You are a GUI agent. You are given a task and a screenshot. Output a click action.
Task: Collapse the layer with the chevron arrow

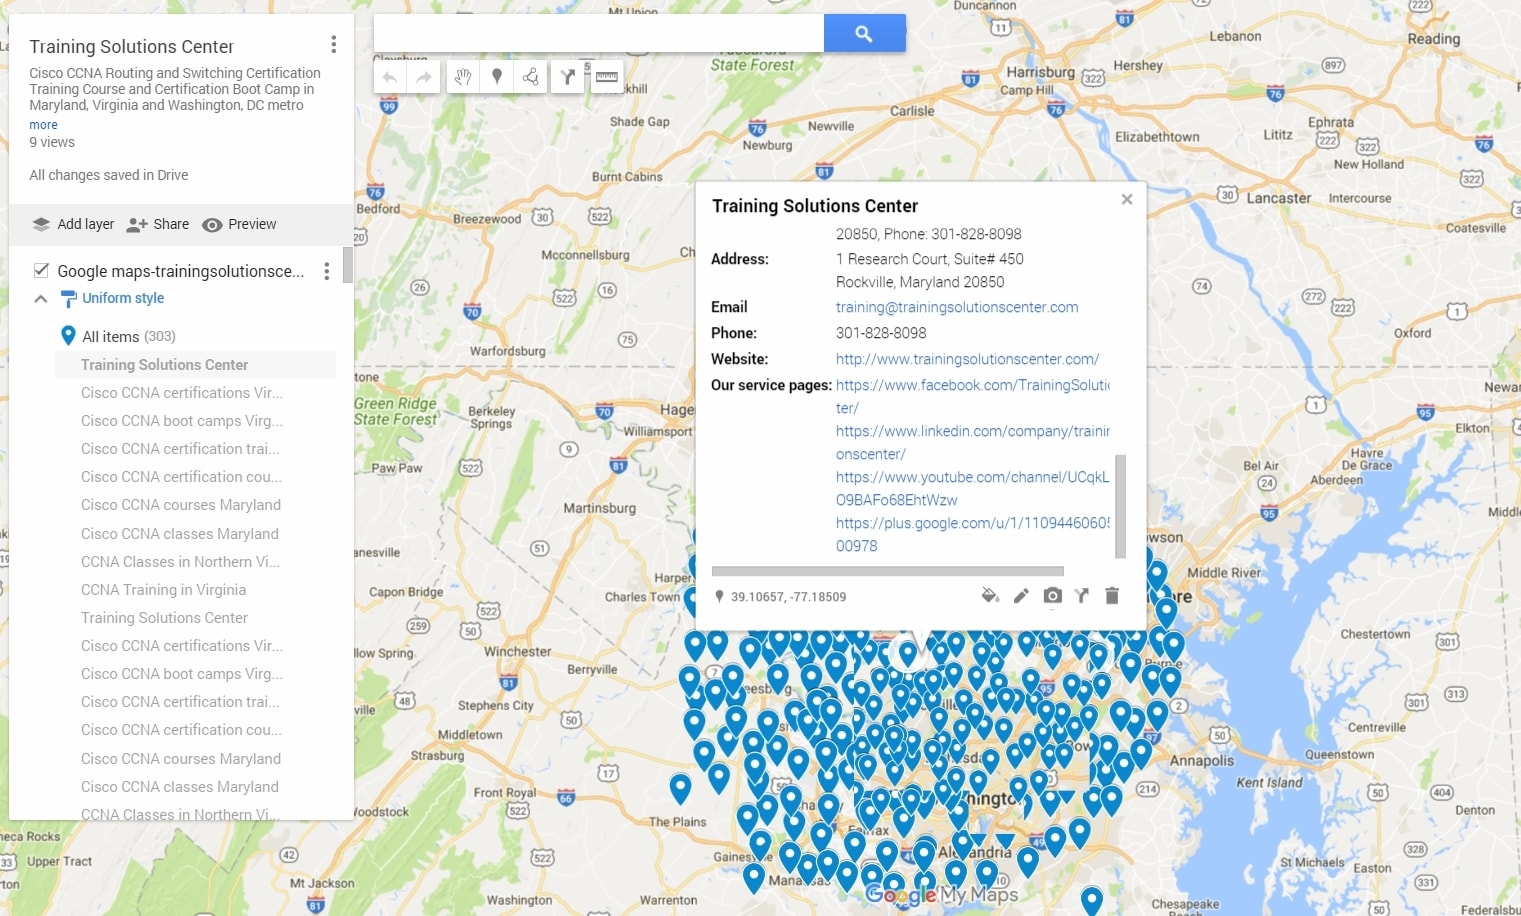click(x=41, y=298)
